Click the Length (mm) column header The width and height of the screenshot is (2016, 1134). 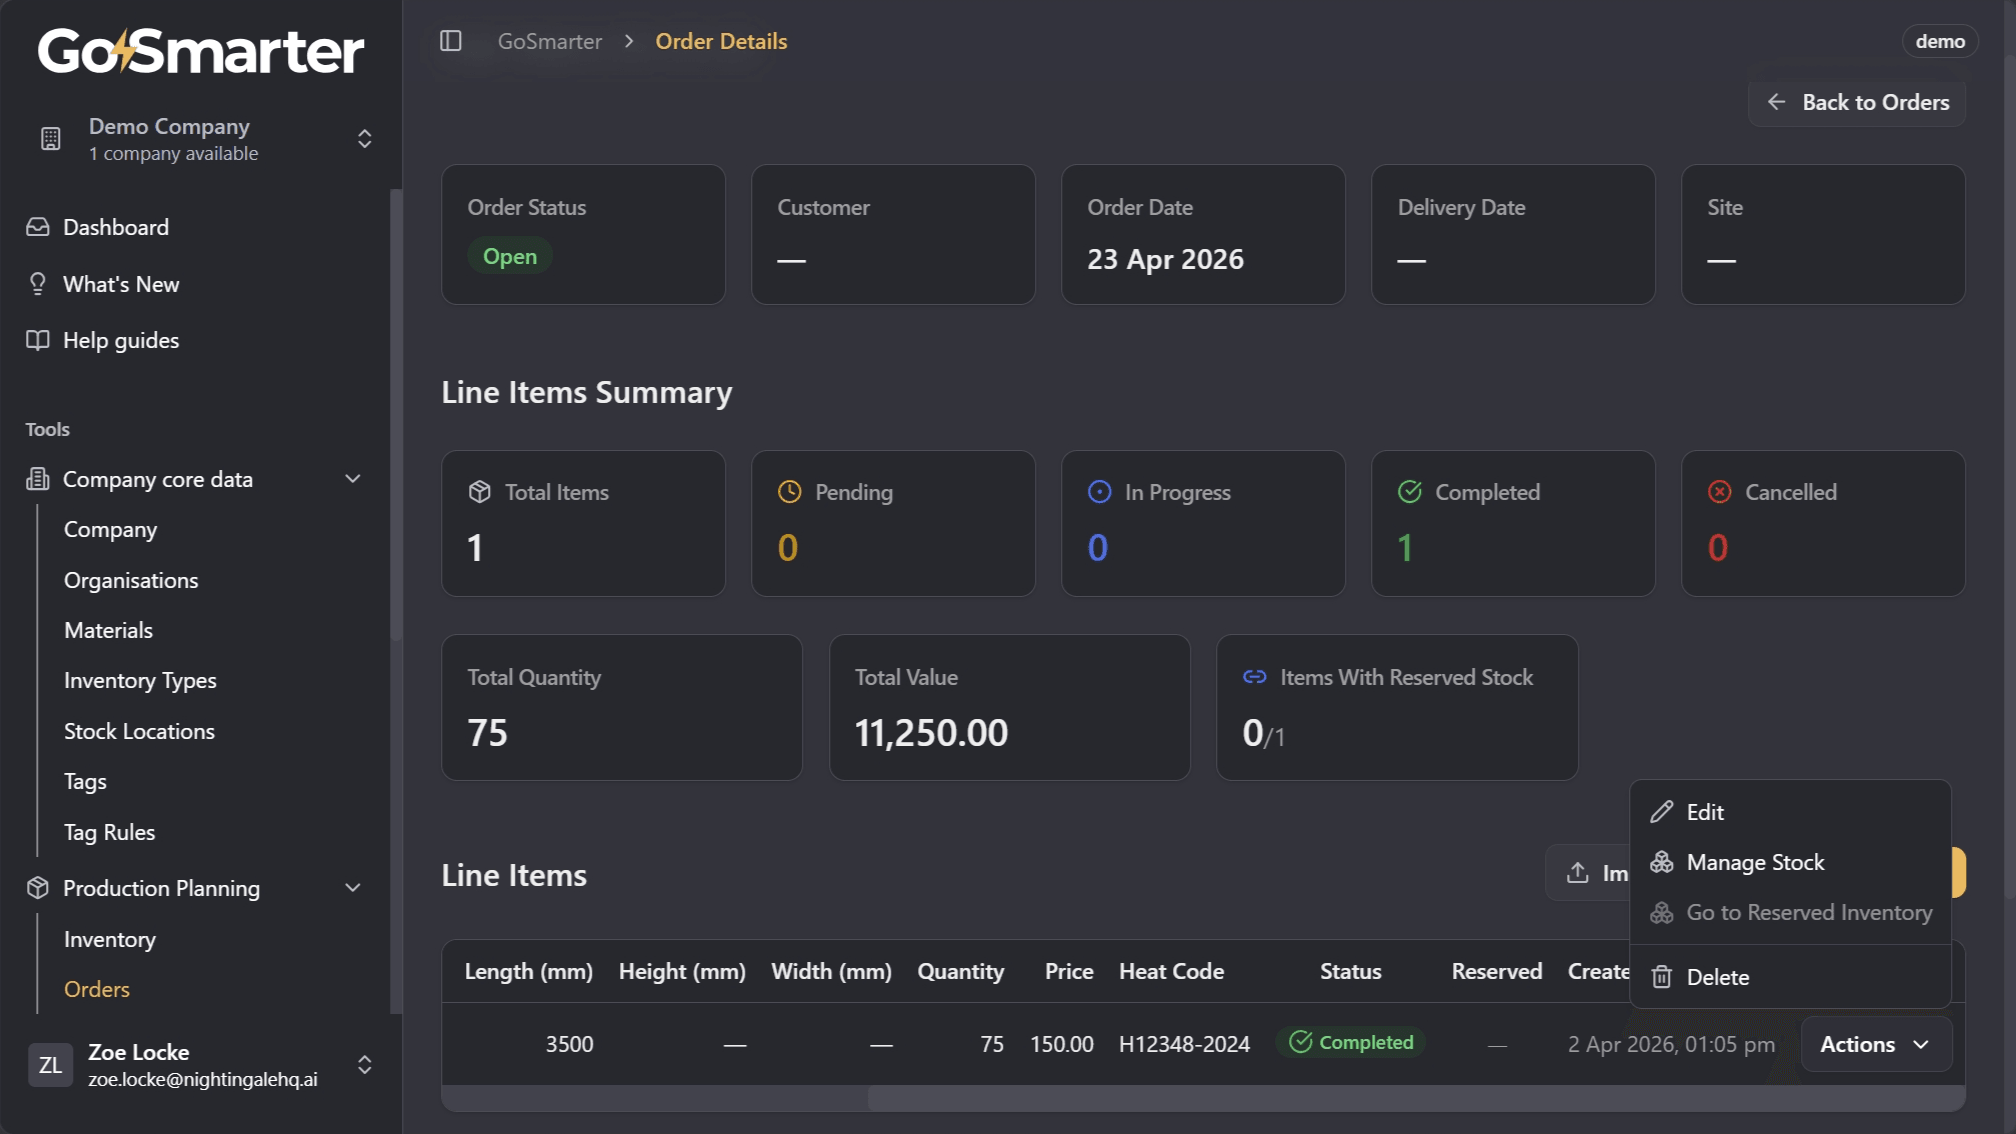(x=528, y=971)
